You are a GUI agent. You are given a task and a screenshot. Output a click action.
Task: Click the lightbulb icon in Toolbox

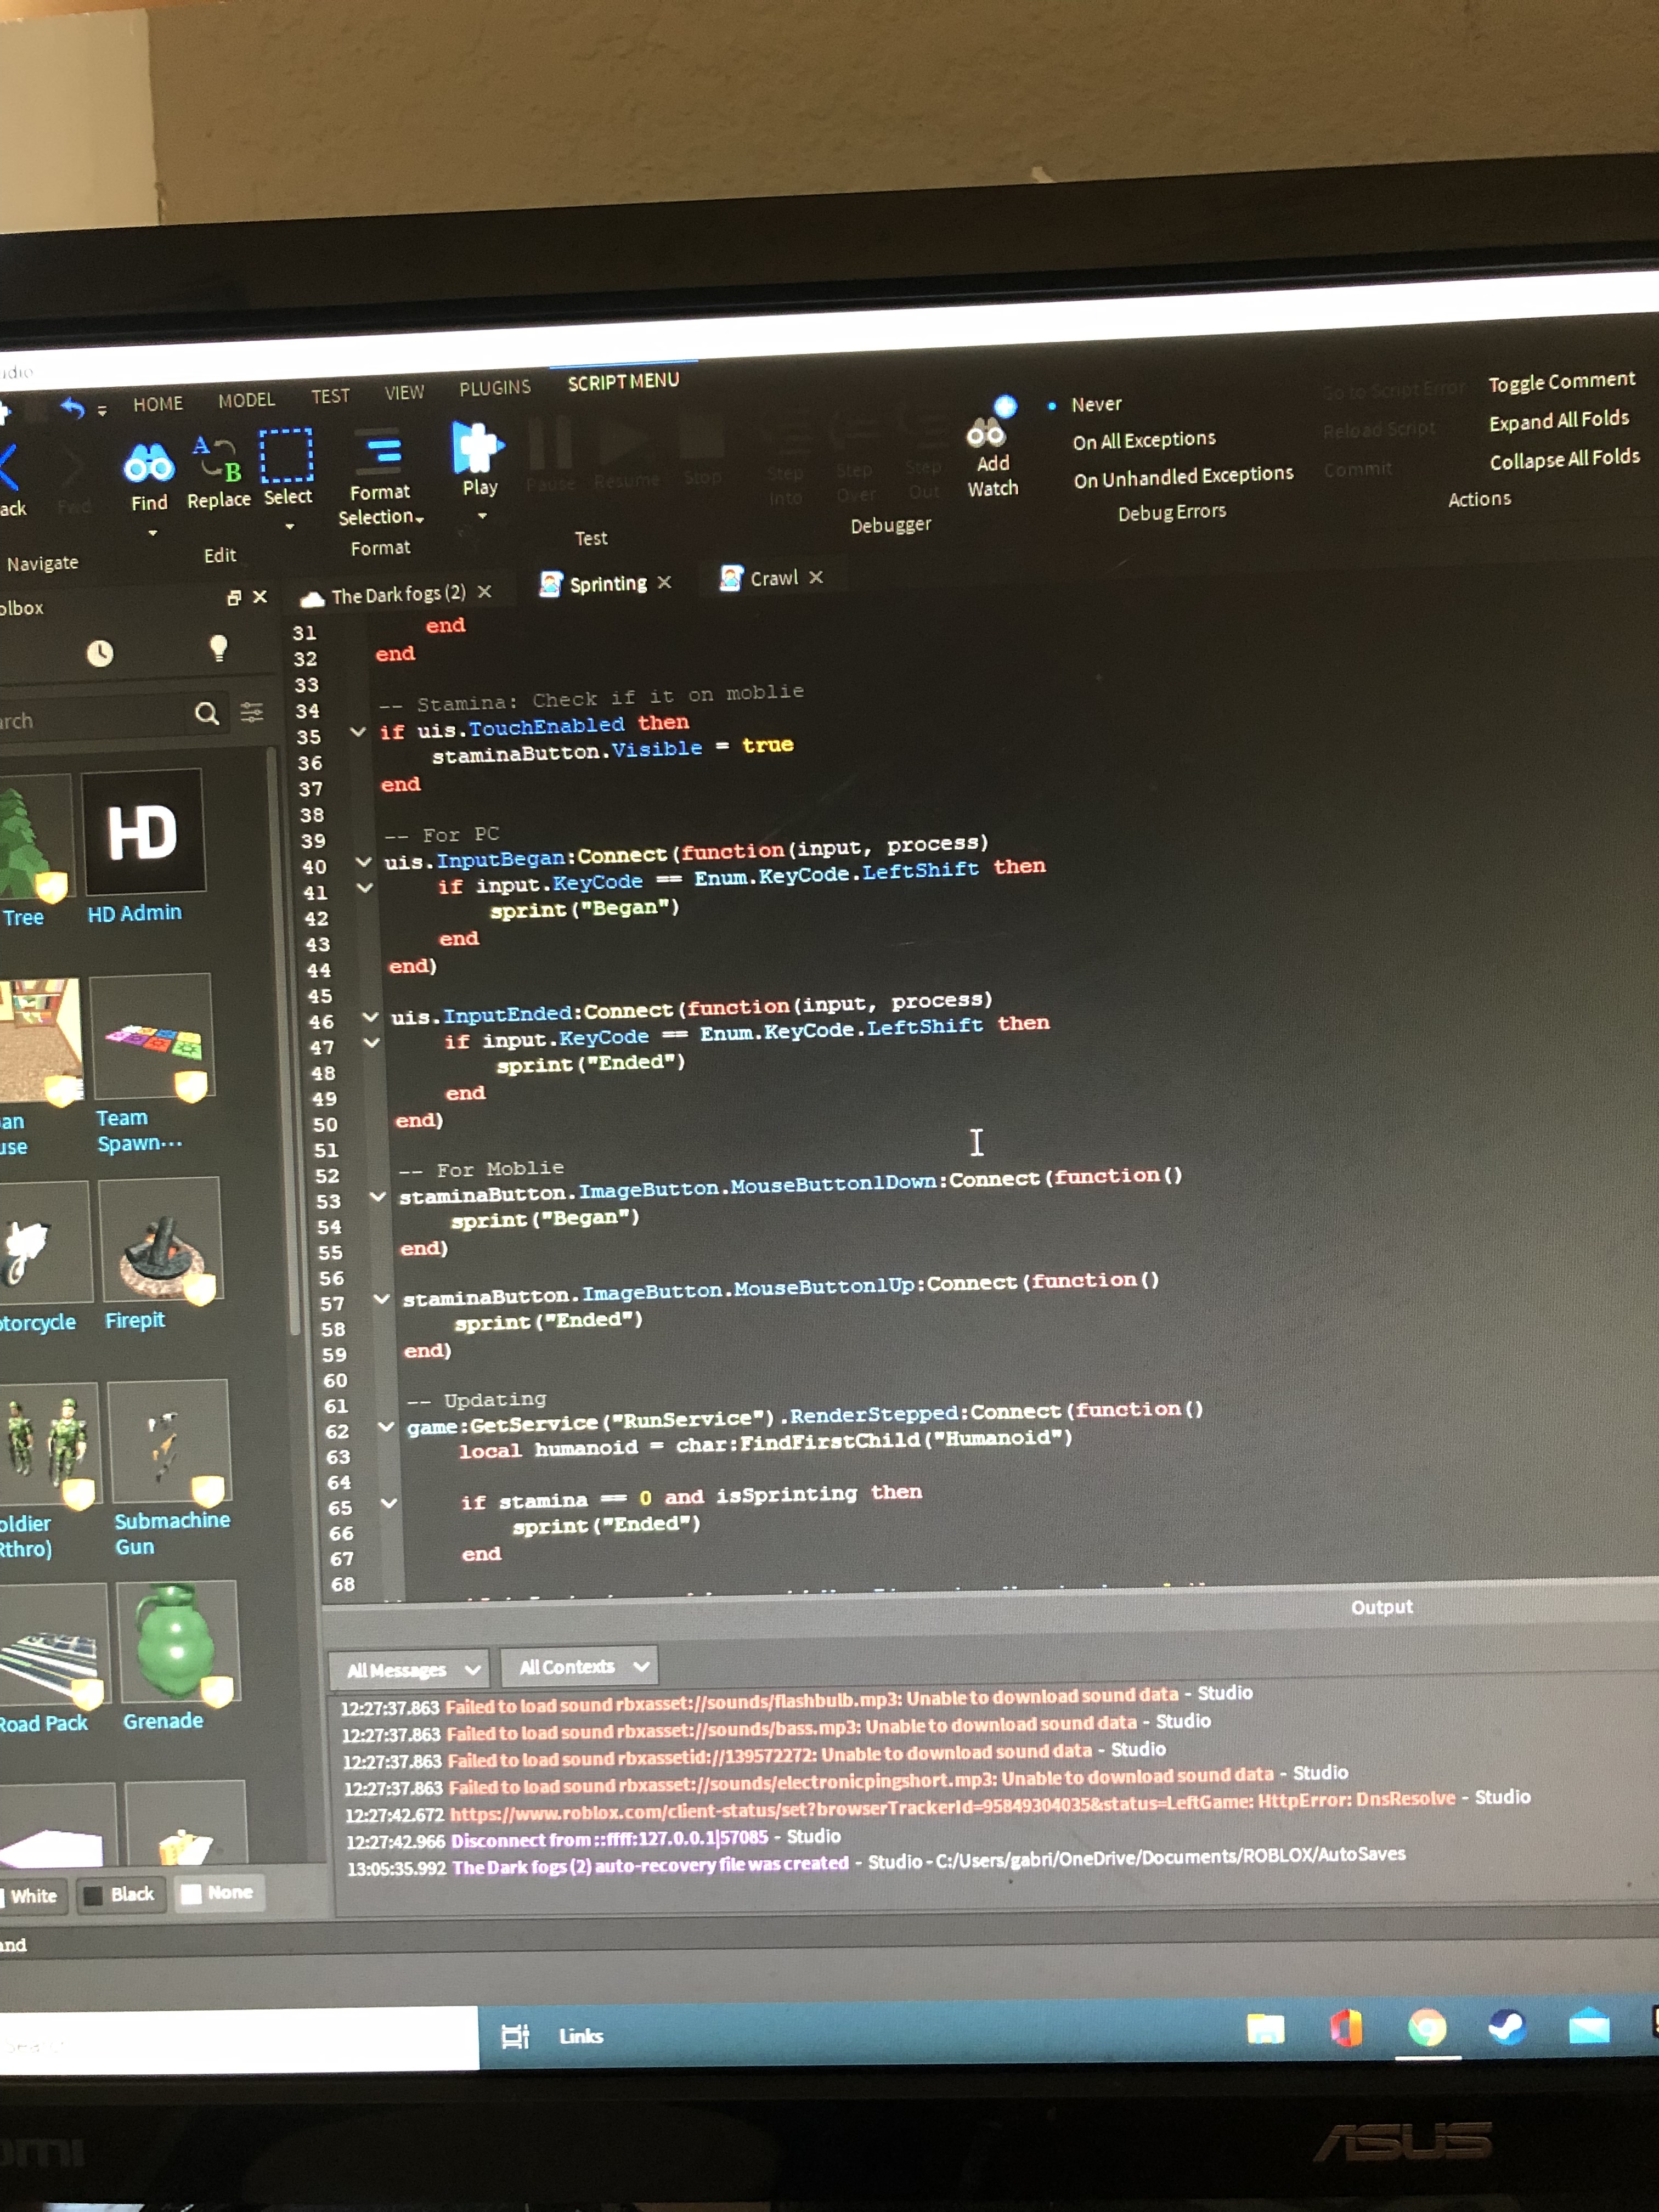pos(218,648)
